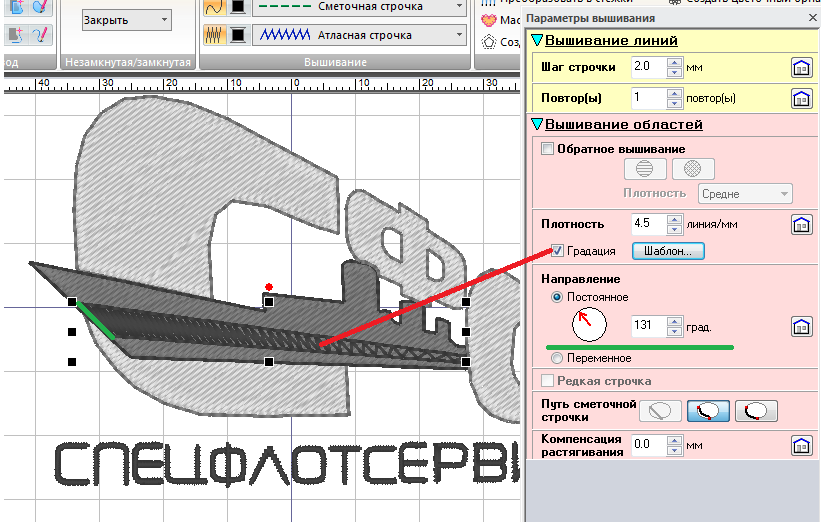
Task: Collapse the Вышивание линий section
Action: 537,40
